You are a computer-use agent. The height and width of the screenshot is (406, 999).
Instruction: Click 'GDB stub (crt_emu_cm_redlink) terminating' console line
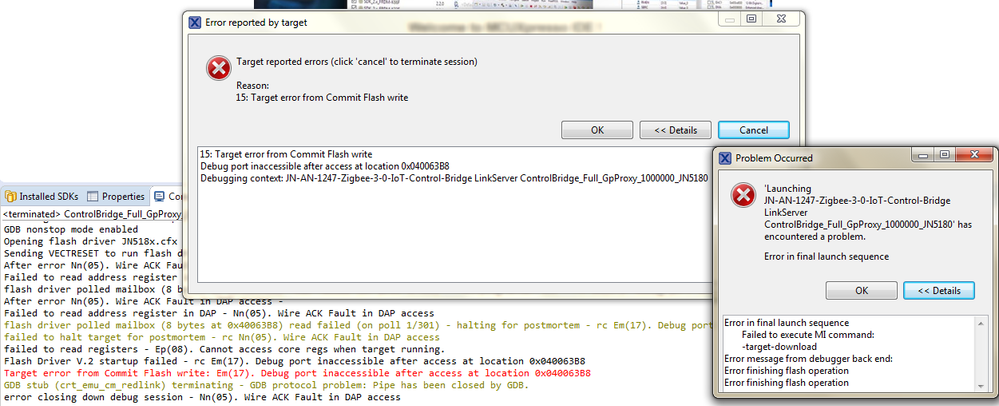point(266,385)
